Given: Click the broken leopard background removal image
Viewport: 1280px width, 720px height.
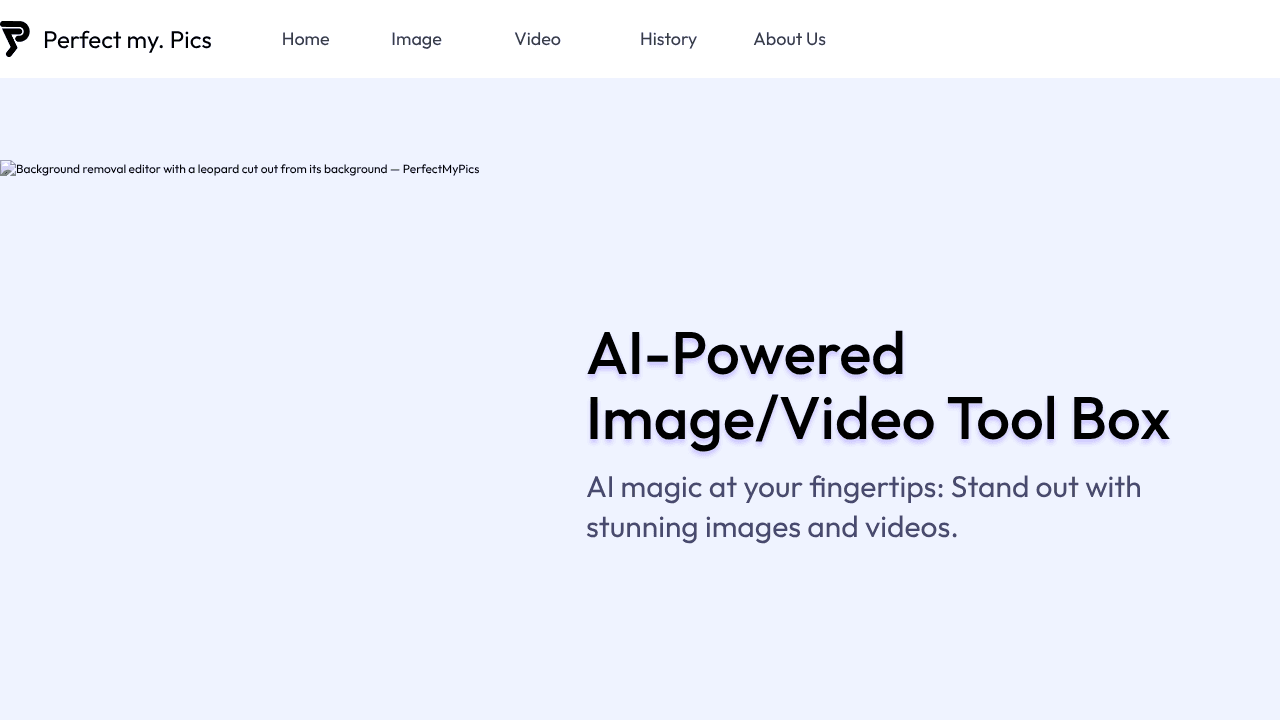Looking at the screenshot, I should [240, 169].
